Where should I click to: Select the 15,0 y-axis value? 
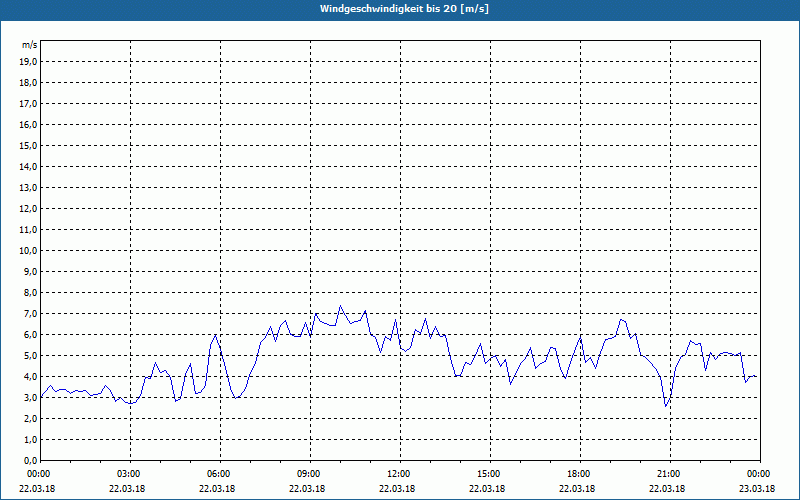[27, 145]
